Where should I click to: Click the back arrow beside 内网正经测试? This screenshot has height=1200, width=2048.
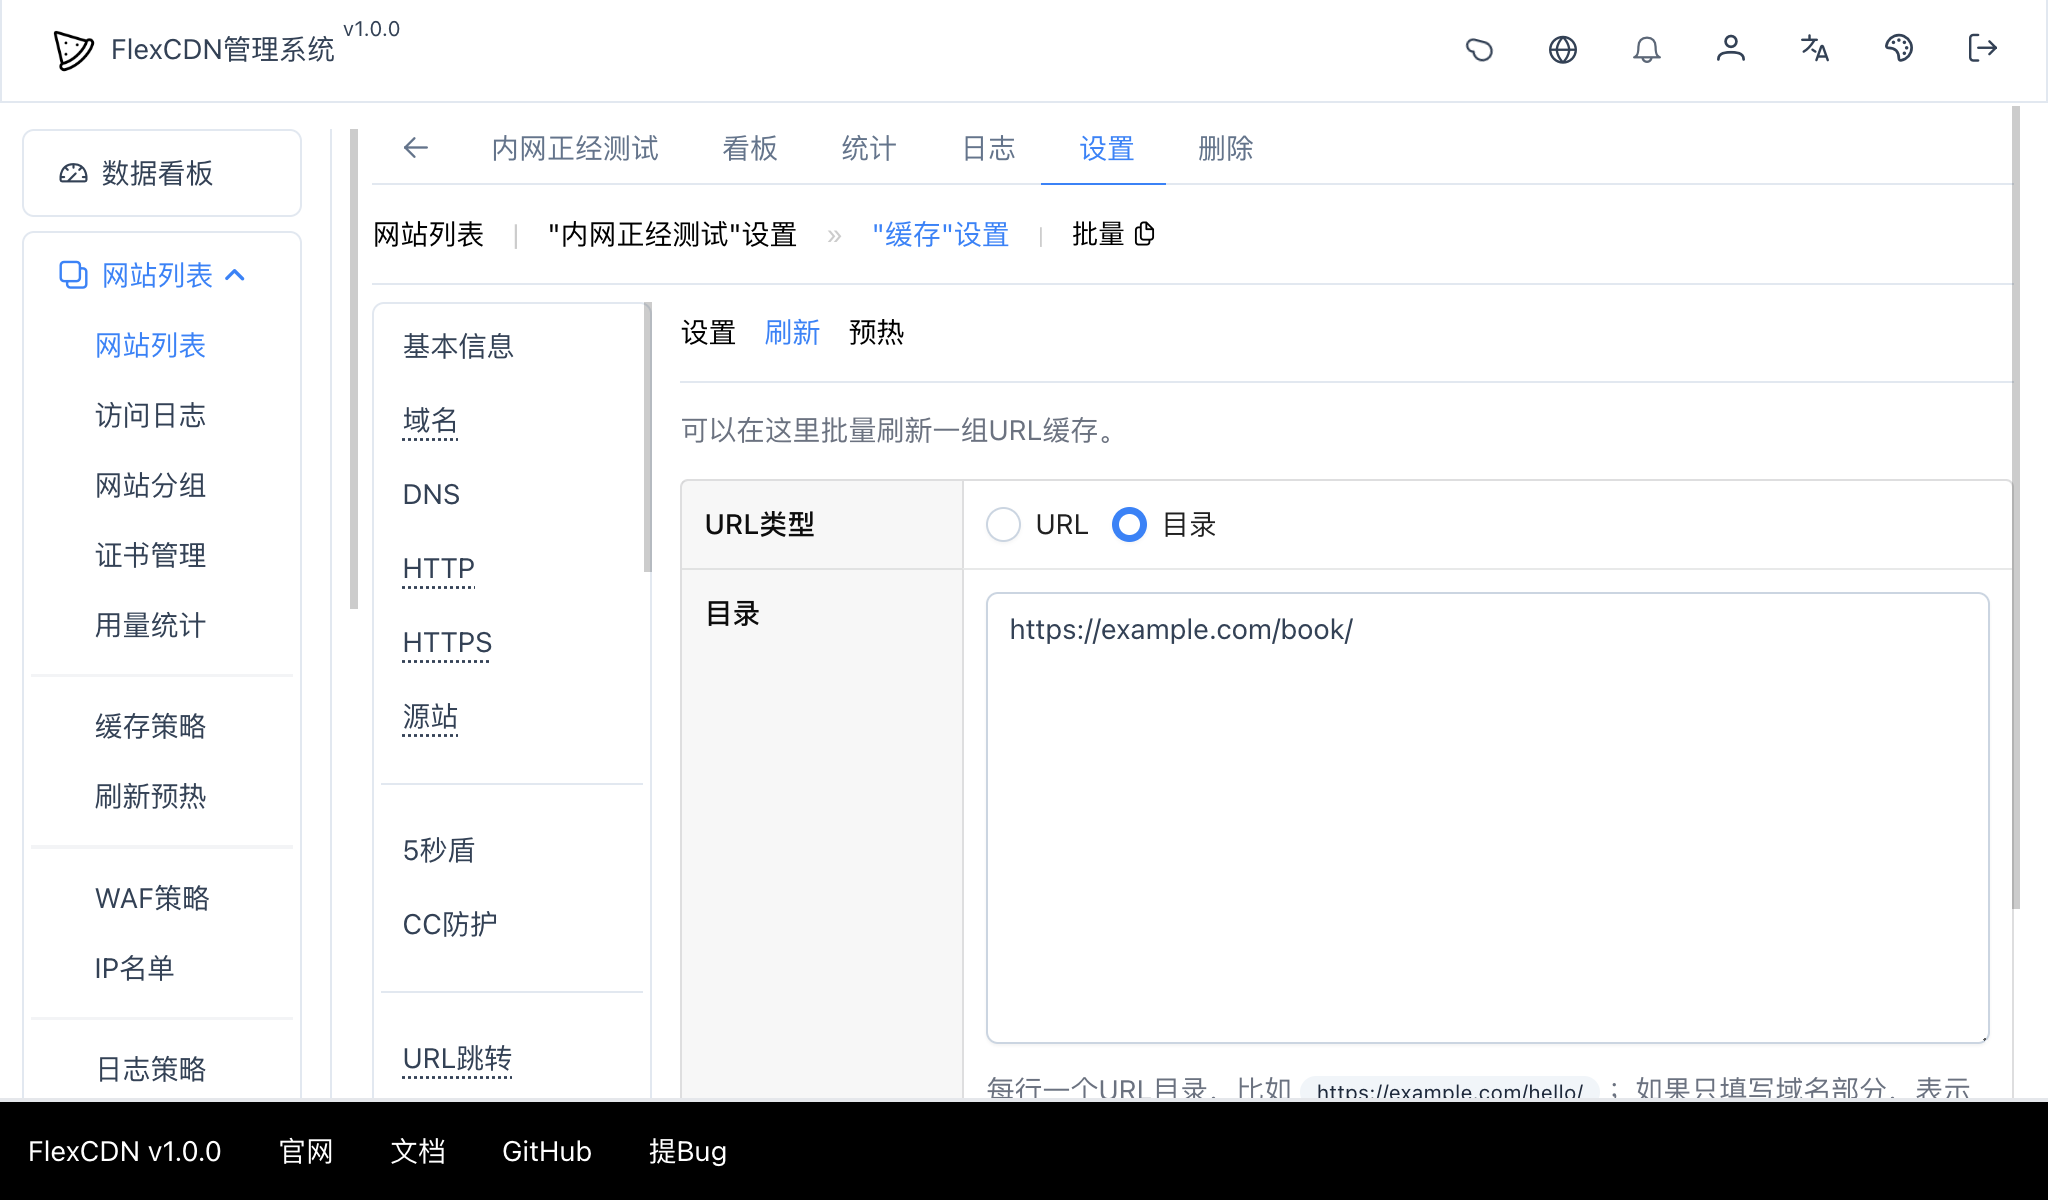[416, 148]
